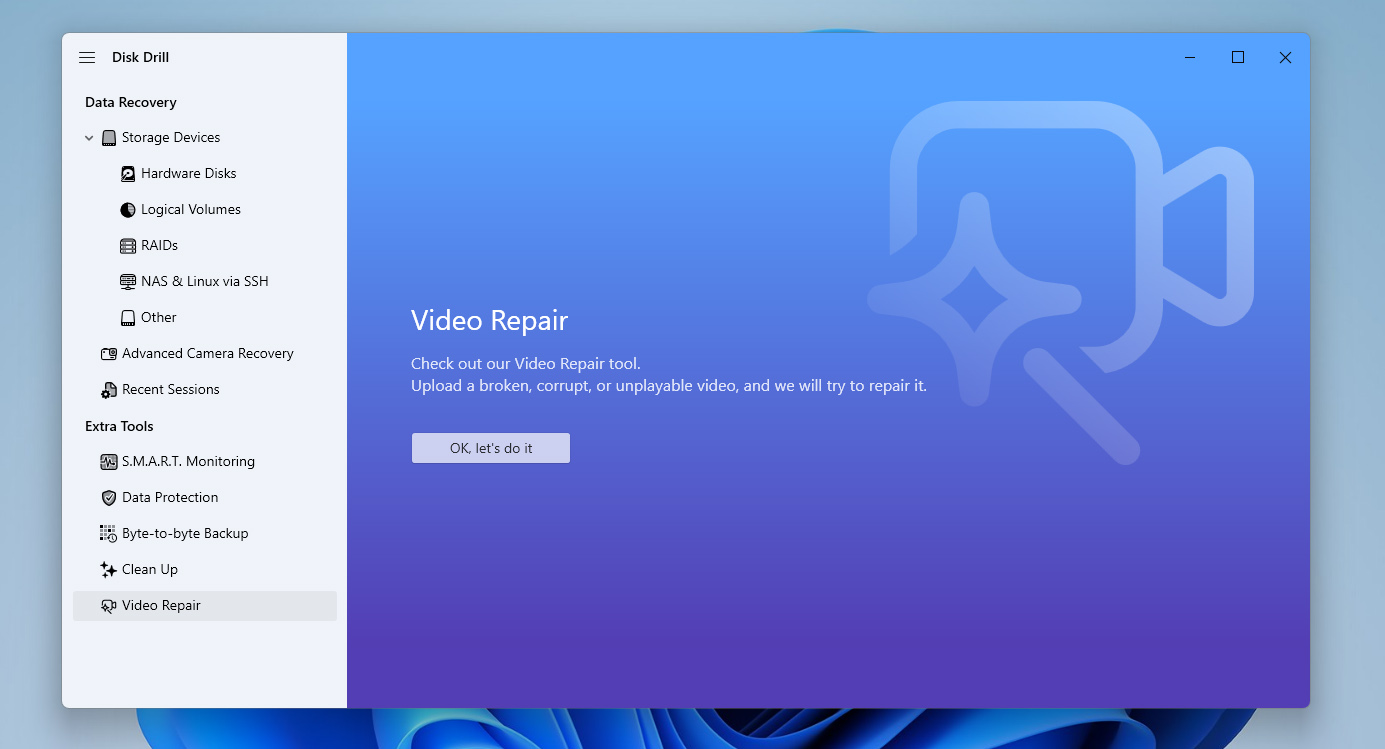This screenshot has width=1385, height=749.
Task: Select the Hardware Disks icon
Action: tap(127, 173)
